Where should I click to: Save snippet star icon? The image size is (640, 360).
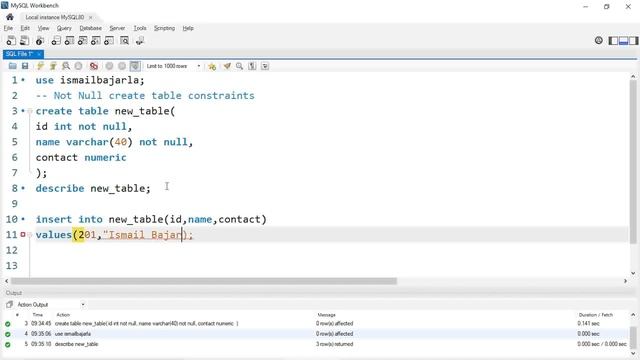tap(212, 66)
